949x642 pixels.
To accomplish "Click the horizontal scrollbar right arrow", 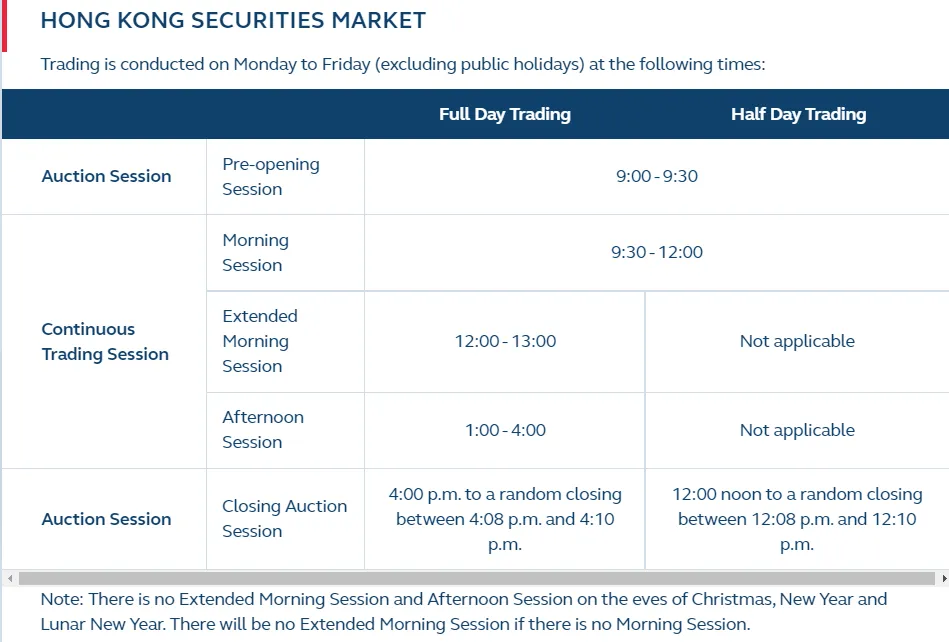I will [944, 578].
